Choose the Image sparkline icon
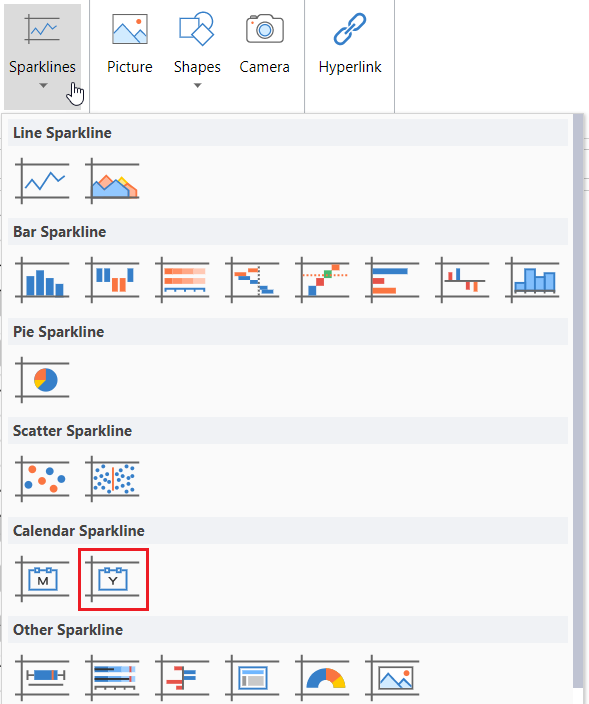The height and width of the screenshot is (704, 589). 393,678
